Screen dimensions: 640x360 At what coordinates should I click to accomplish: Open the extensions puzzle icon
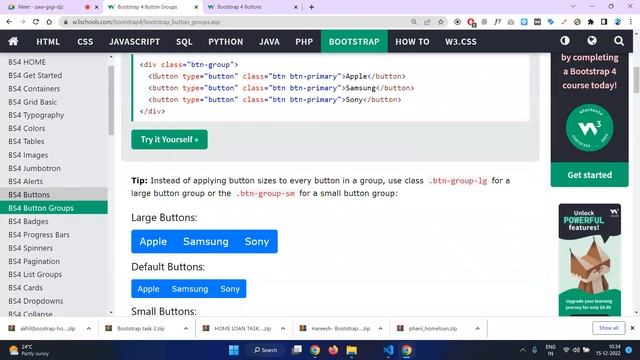(591, 22)
